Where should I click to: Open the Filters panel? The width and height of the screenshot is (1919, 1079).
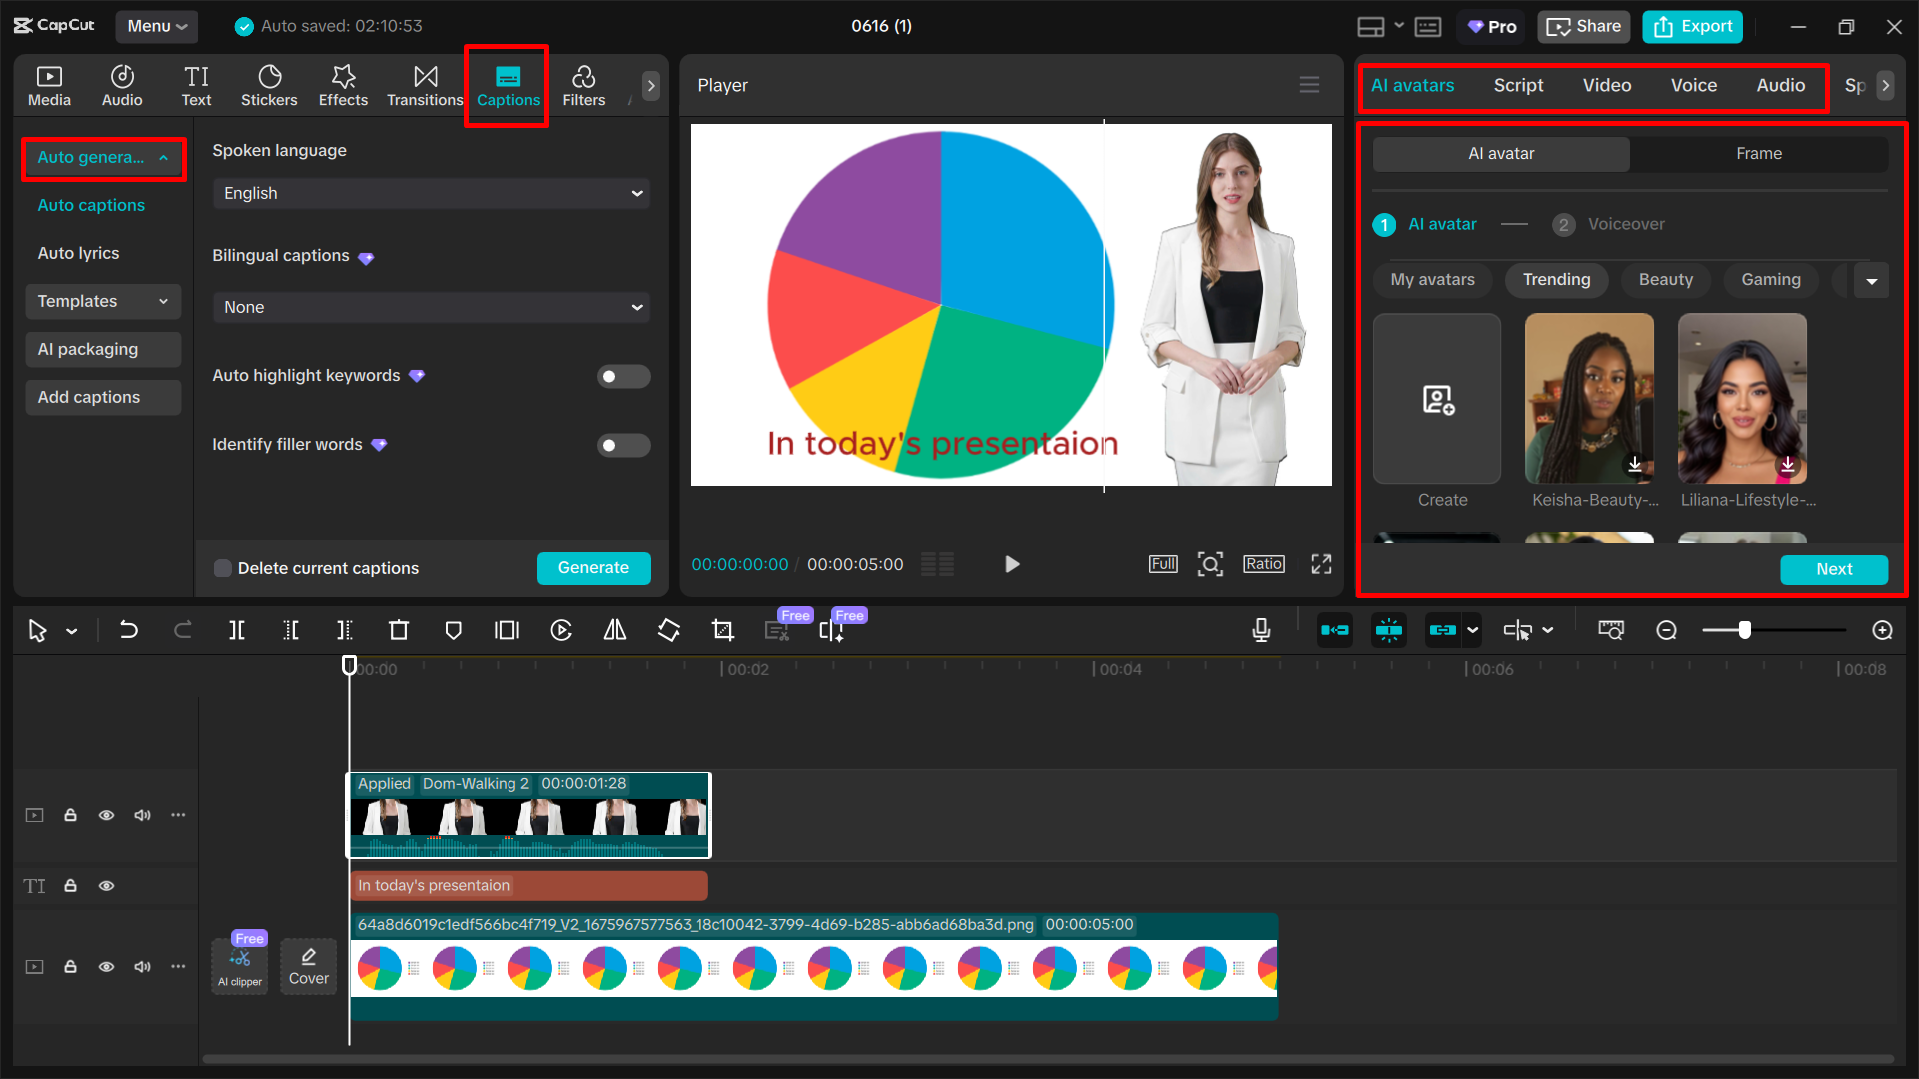584,85
